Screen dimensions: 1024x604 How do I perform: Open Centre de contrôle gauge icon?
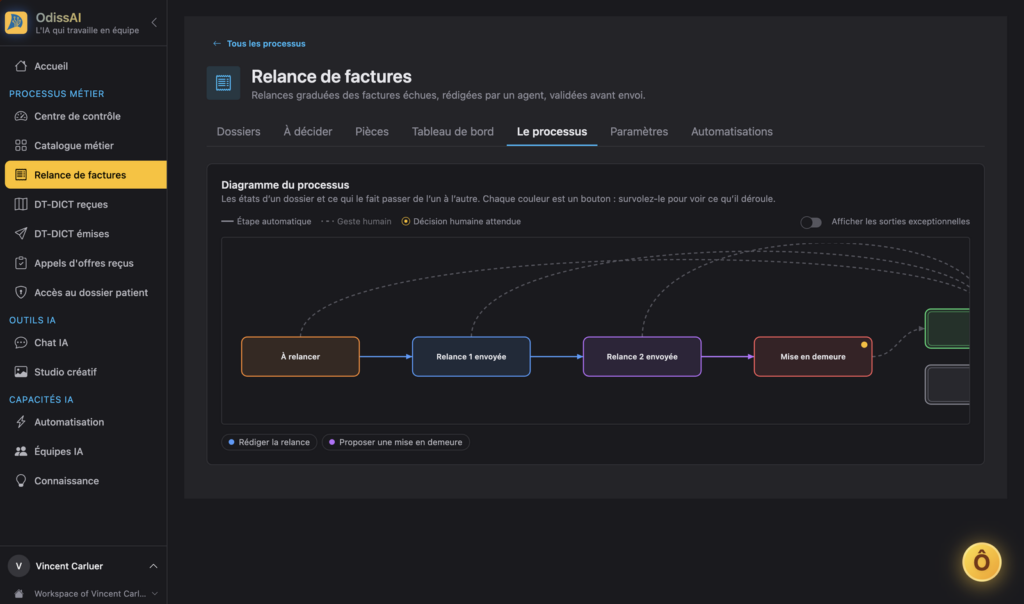pyautogui.click(x=21, y=116)
